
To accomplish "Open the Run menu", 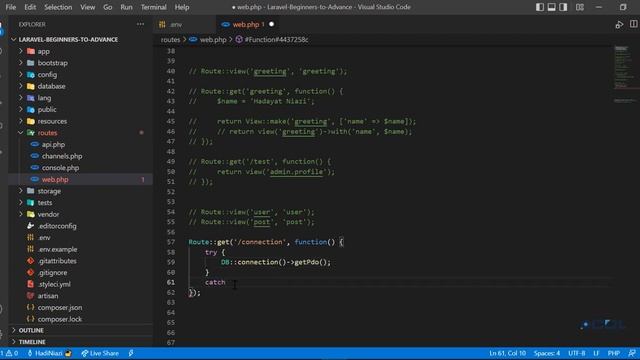I will coord(126,7).
